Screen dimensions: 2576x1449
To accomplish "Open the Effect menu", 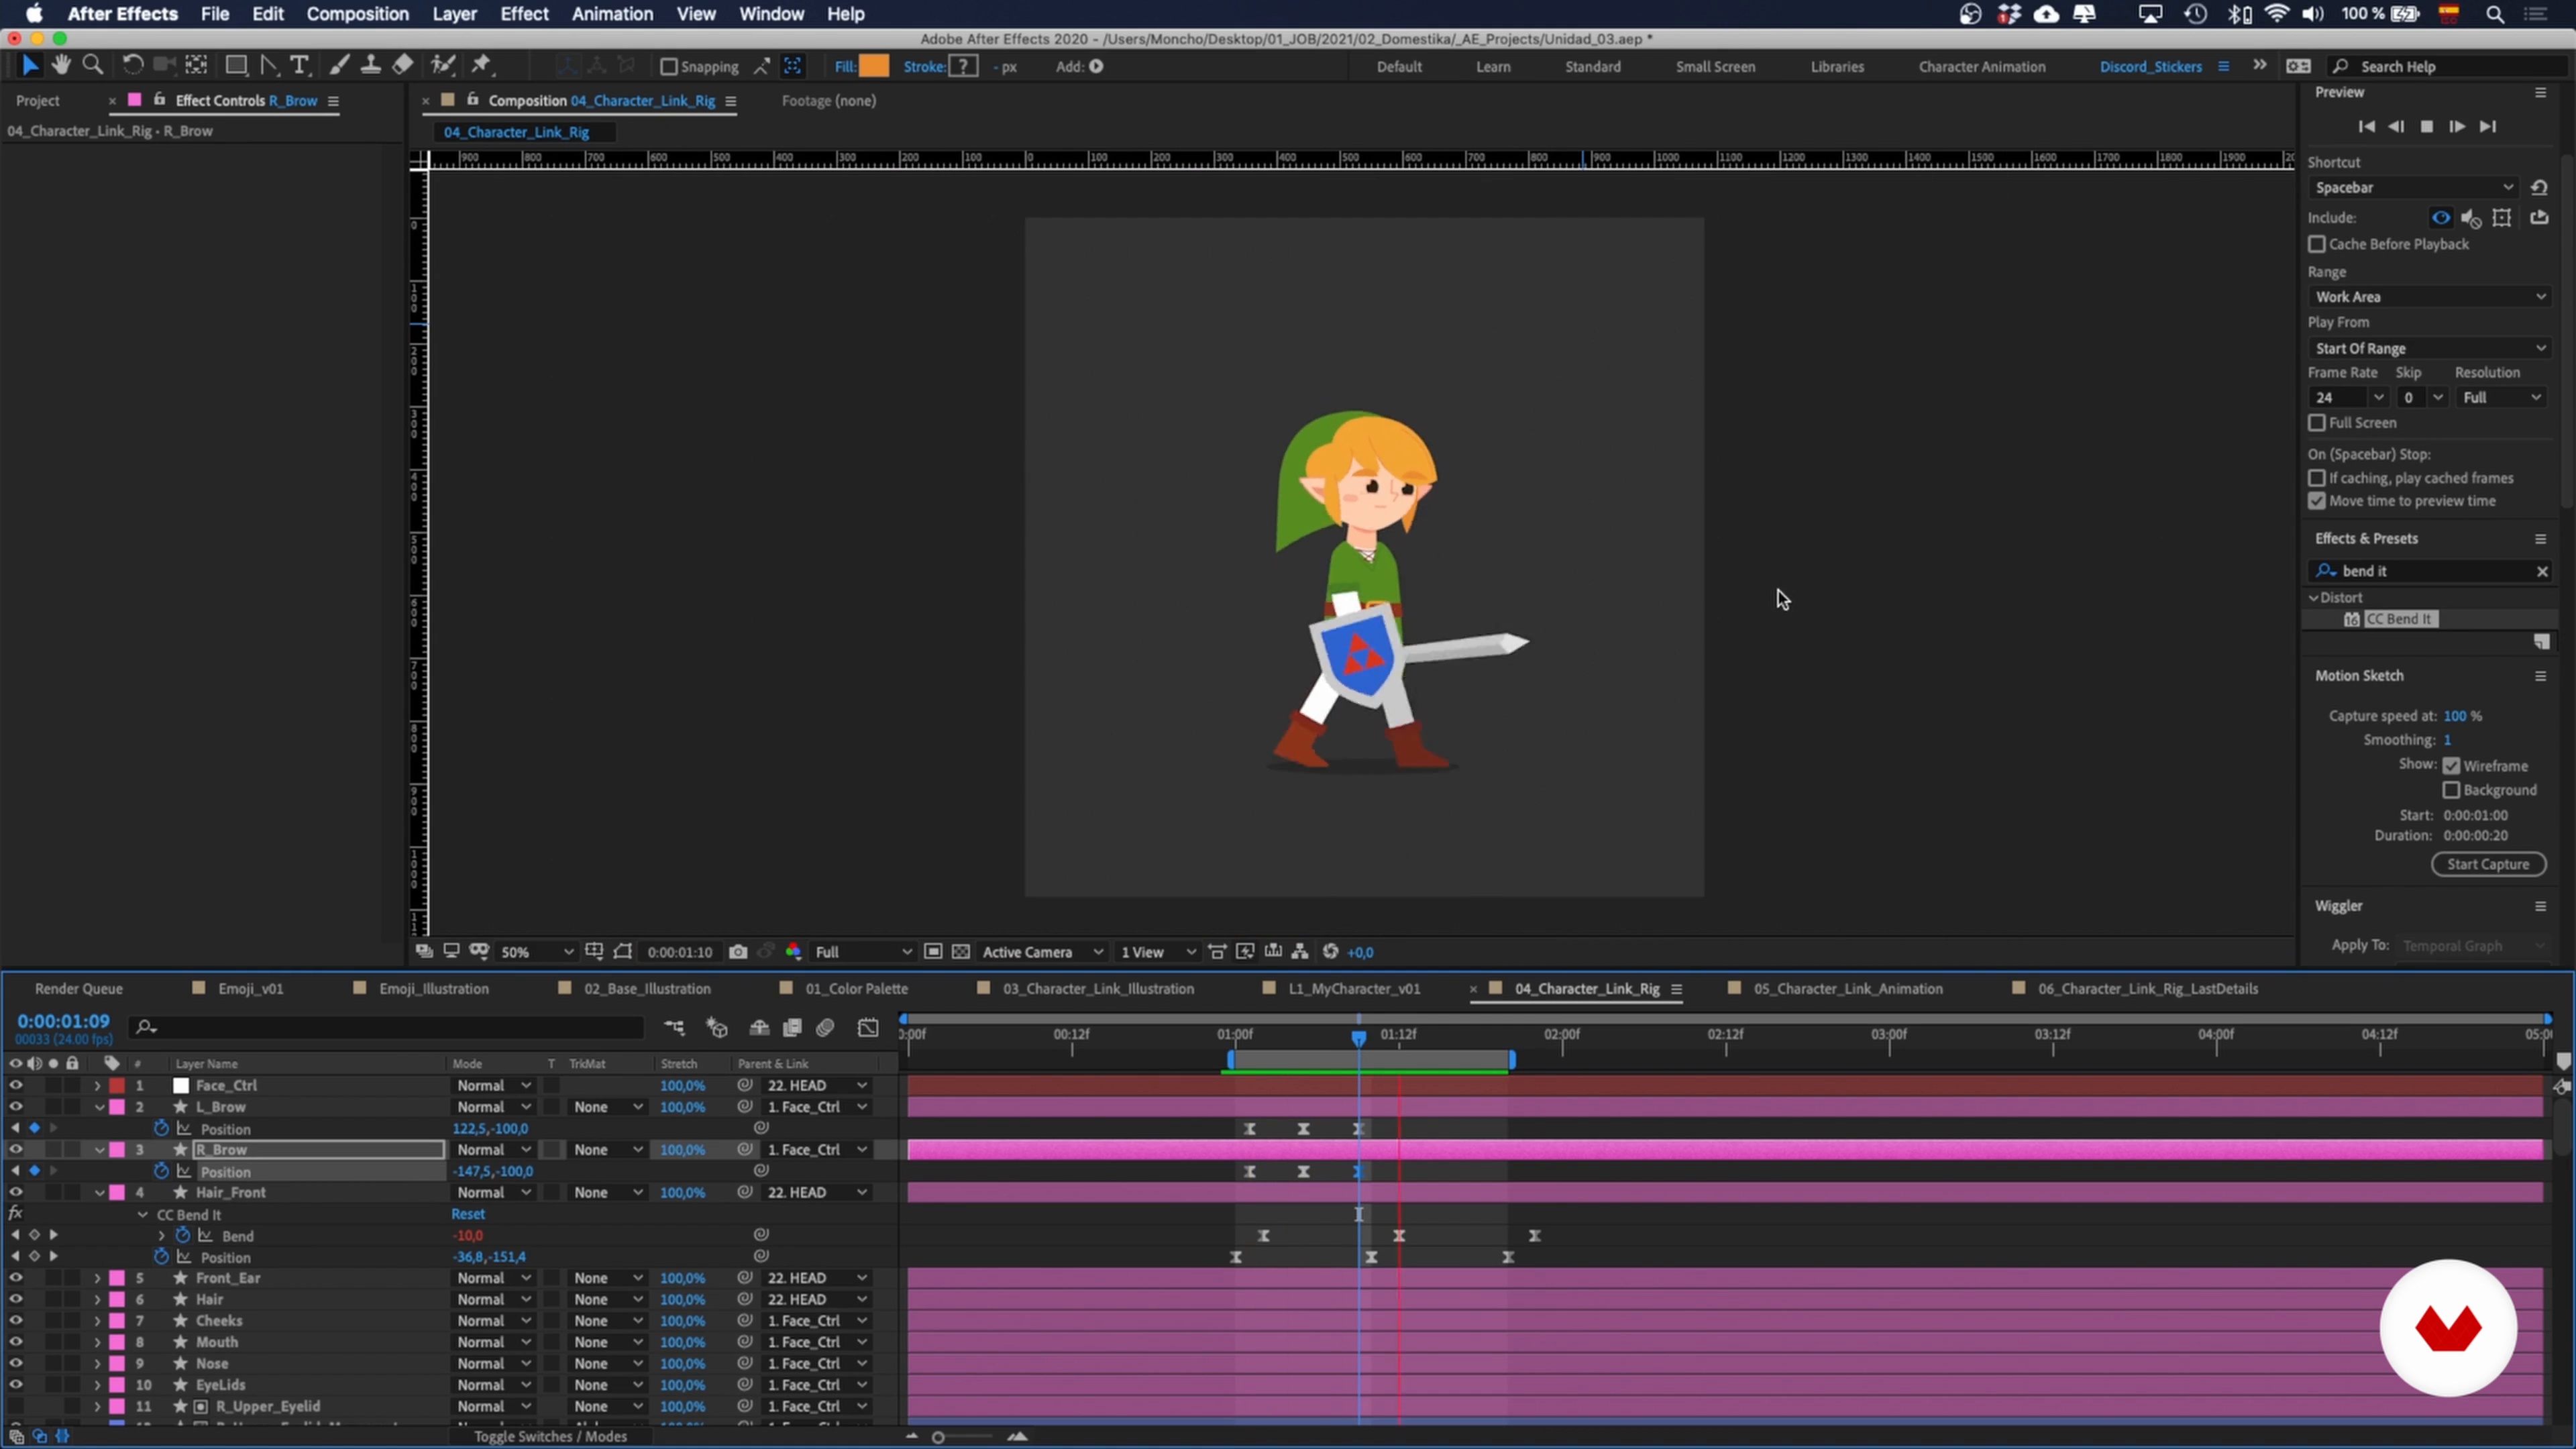I will point(524,14).
